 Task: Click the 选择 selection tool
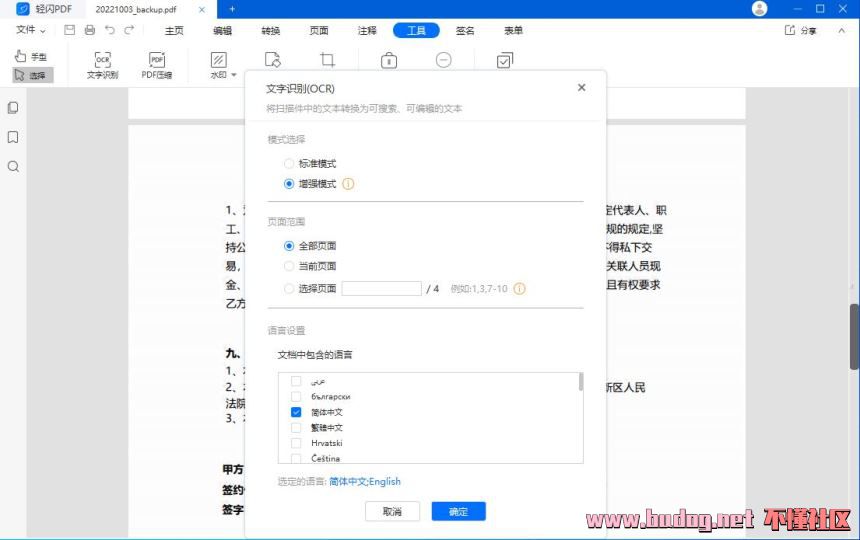(x=32, y=75)
